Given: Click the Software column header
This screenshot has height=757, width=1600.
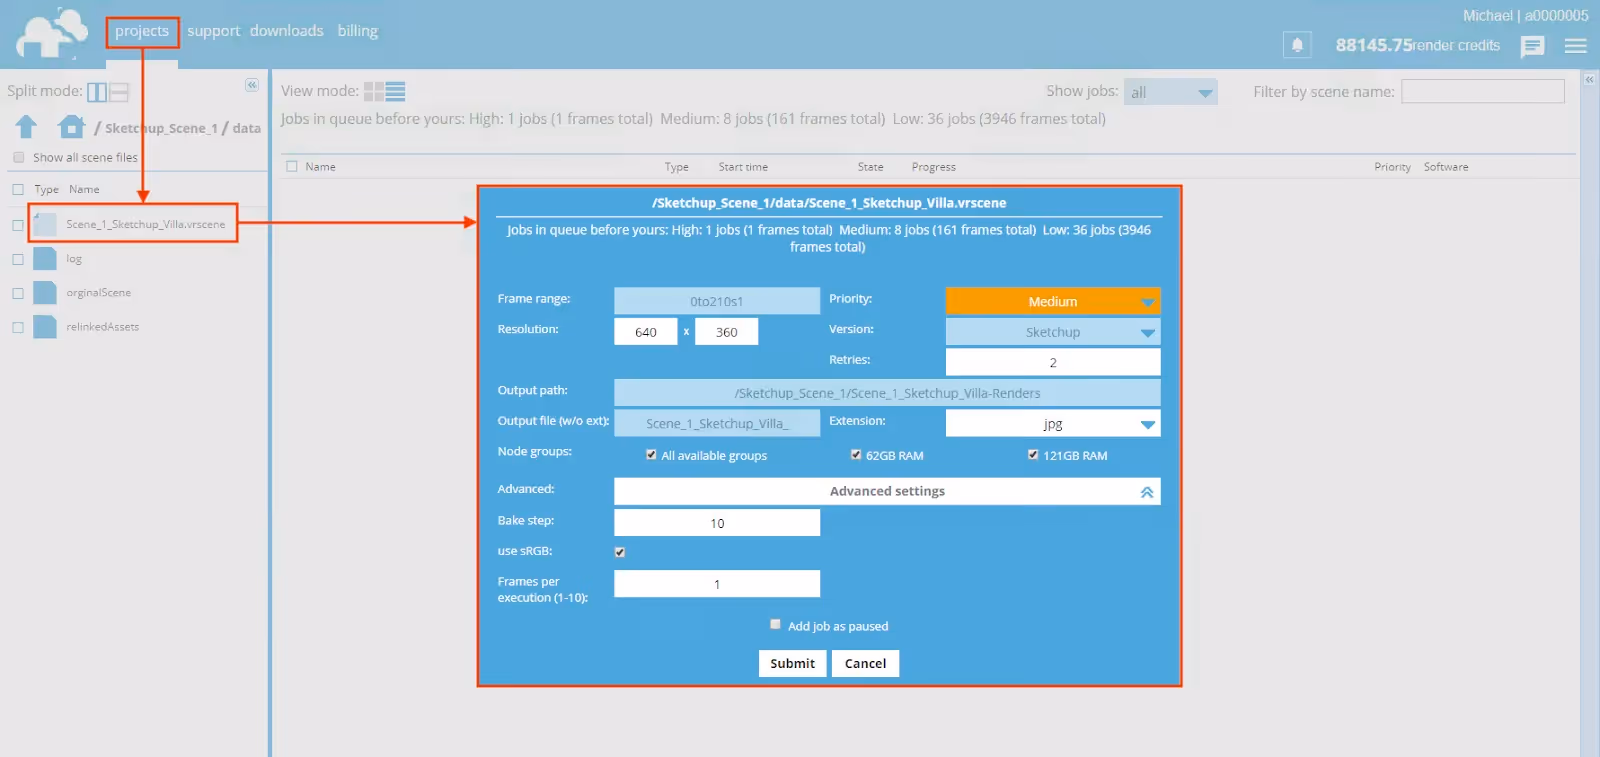Looking at the screenshot, I should (1446, 167).
